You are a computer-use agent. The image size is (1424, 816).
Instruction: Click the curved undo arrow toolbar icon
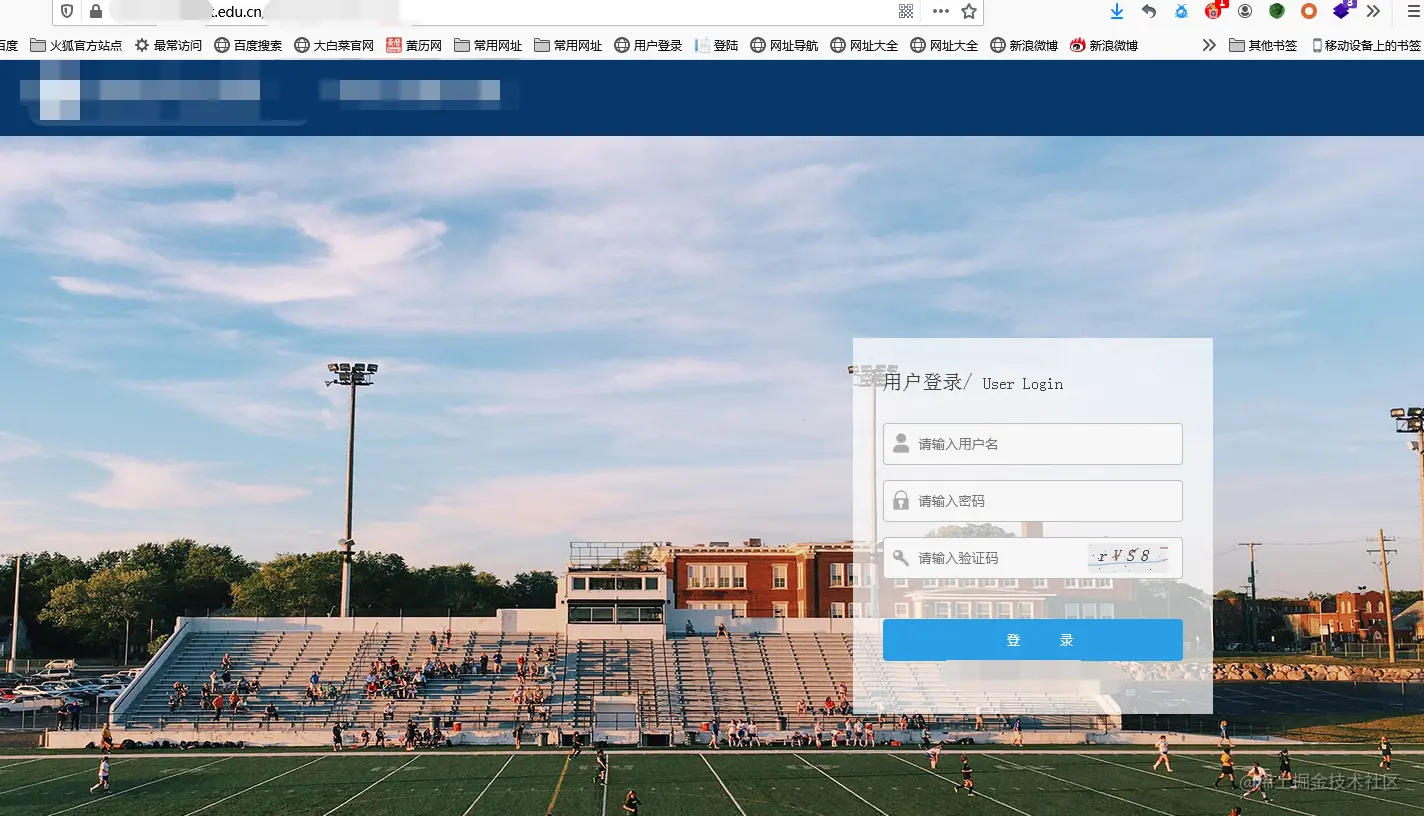(1149, 12)
